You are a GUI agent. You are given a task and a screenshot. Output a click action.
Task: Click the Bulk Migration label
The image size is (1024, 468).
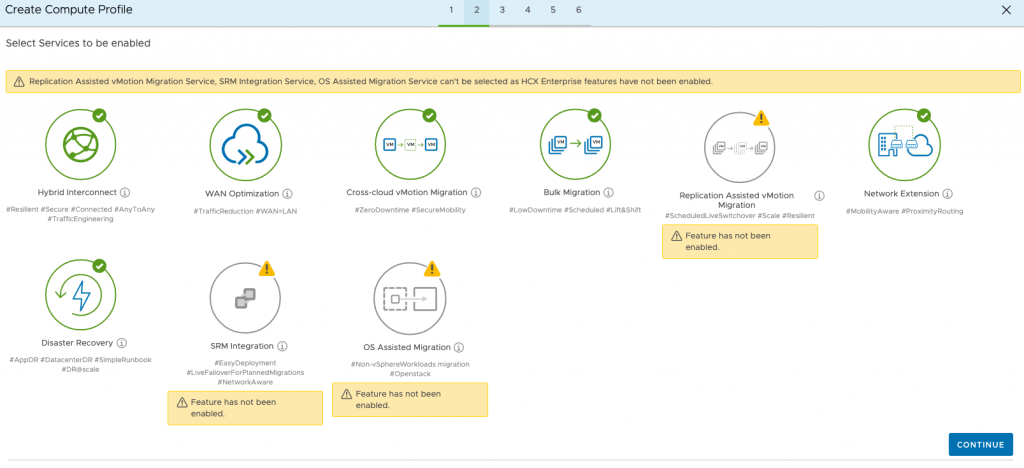point(571,193)
